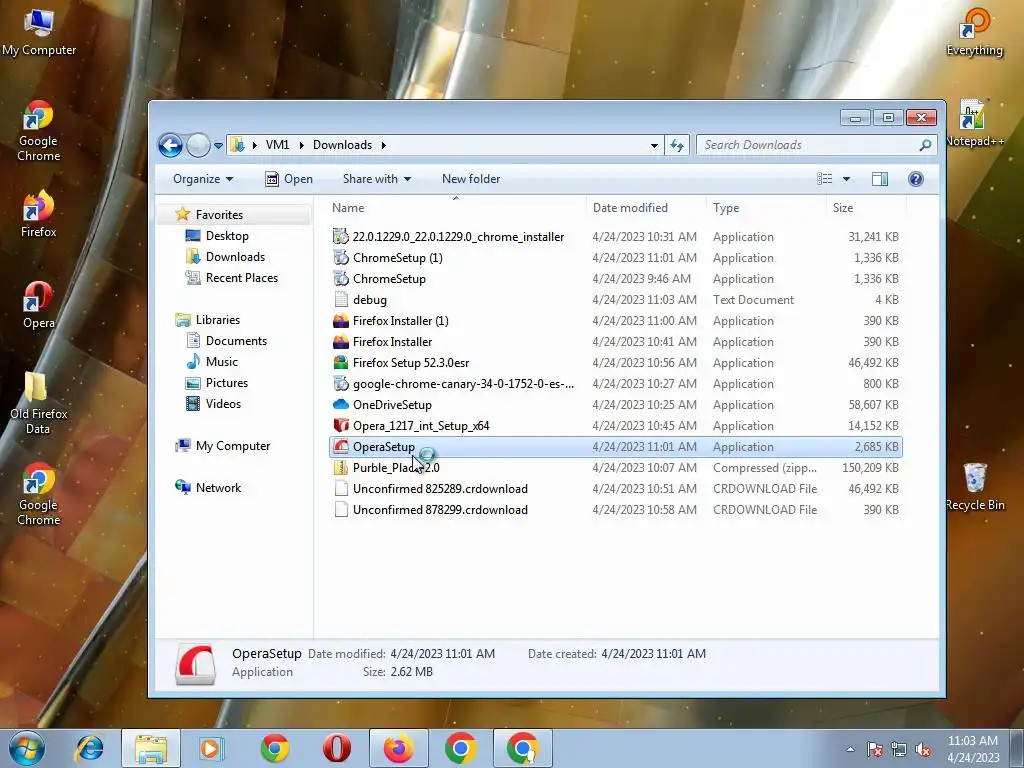
Task: Select the ChromeSetup (1) file icon
Action: [x=341, y=257]
